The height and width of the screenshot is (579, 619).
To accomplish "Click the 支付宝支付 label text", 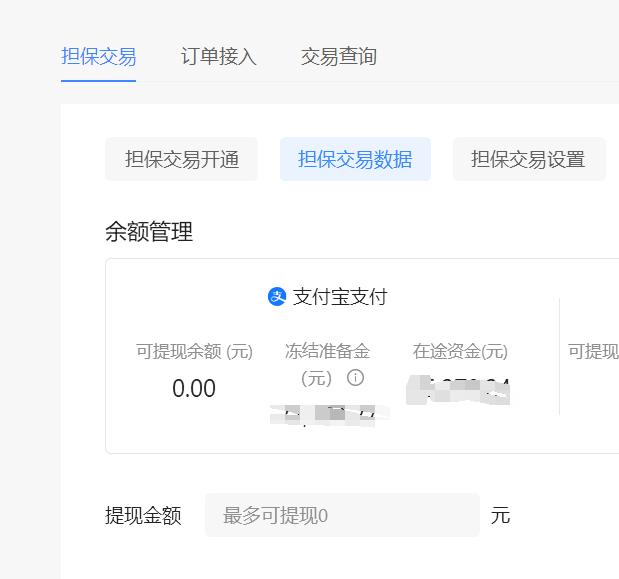I will [339, 297].
